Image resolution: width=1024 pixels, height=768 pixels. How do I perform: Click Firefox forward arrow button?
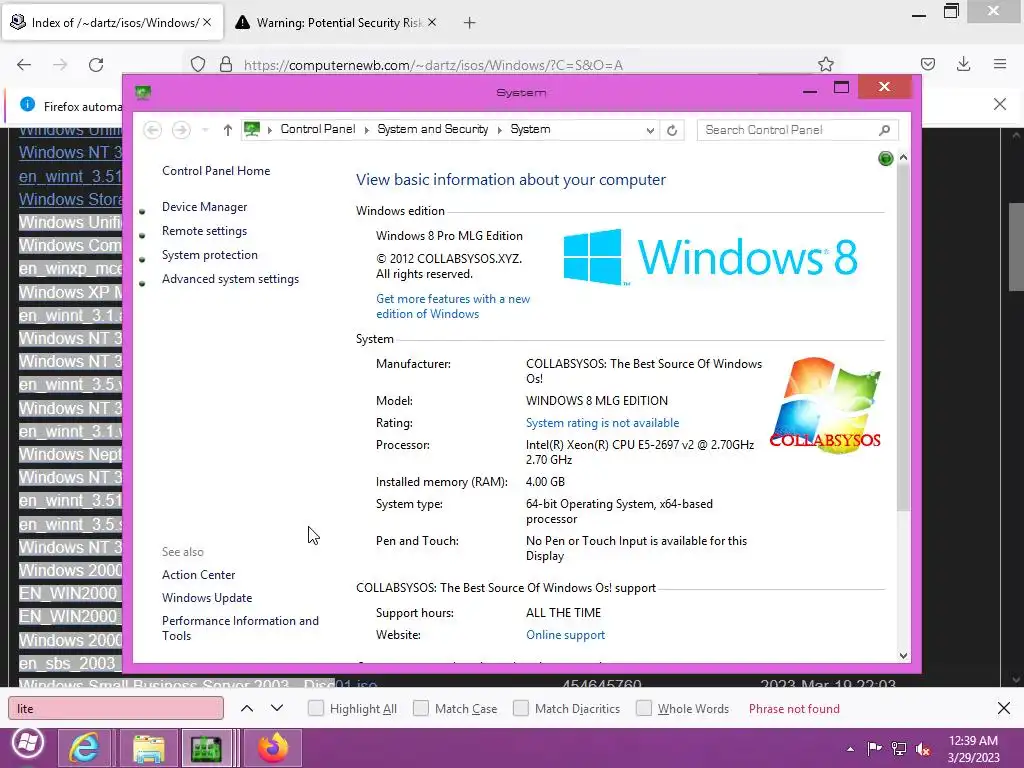pyautogui.click(x=60, y=64)
